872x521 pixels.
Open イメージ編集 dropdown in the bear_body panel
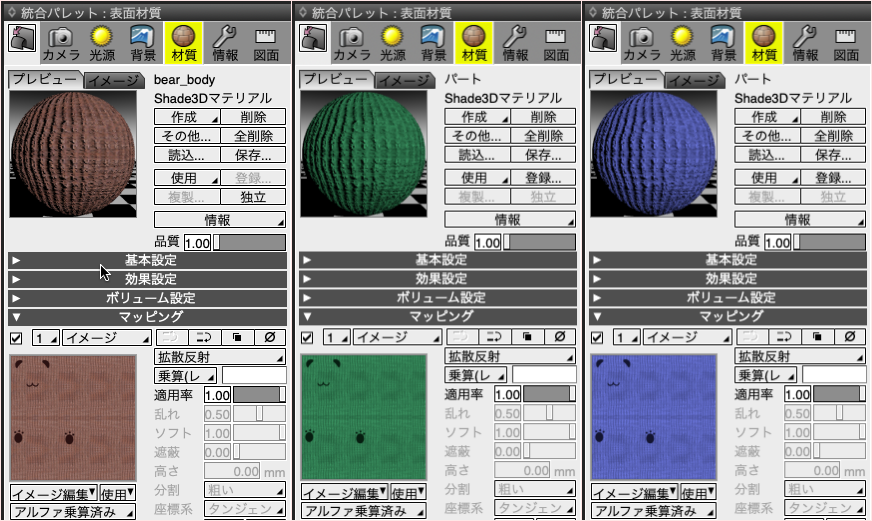(54, 494)
